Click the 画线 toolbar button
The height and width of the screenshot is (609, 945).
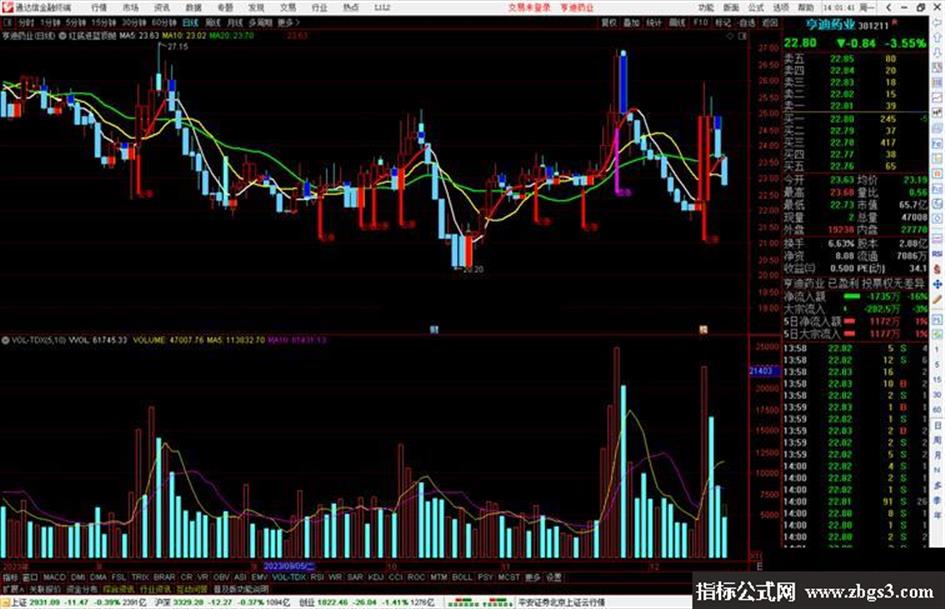pos(677,22)
